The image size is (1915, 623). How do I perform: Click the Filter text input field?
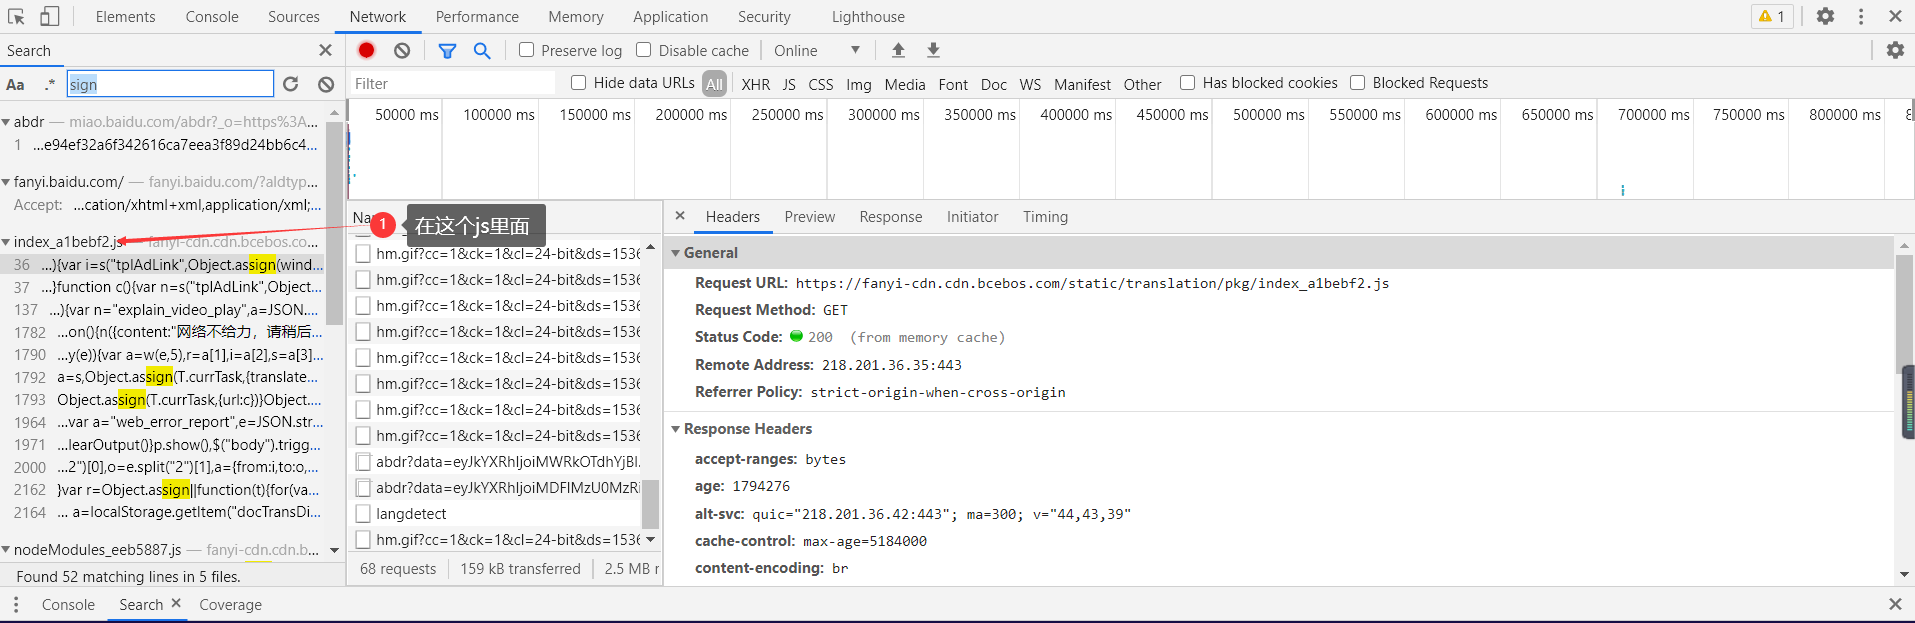(452, 84)
